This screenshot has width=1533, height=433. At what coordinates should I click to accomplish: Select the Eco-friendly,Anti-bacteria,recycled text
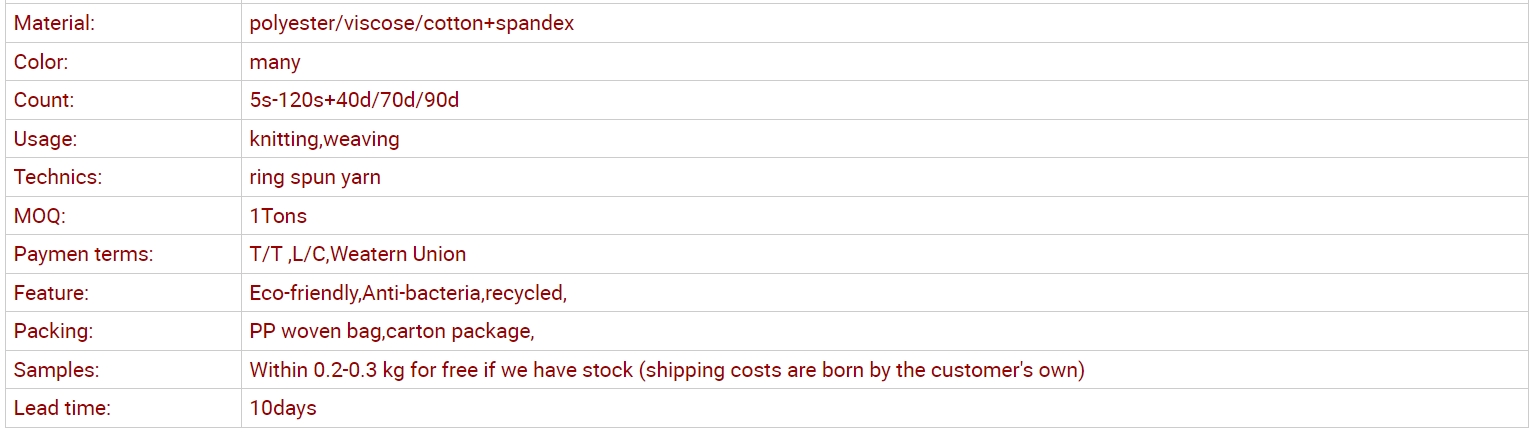[408, 293]
